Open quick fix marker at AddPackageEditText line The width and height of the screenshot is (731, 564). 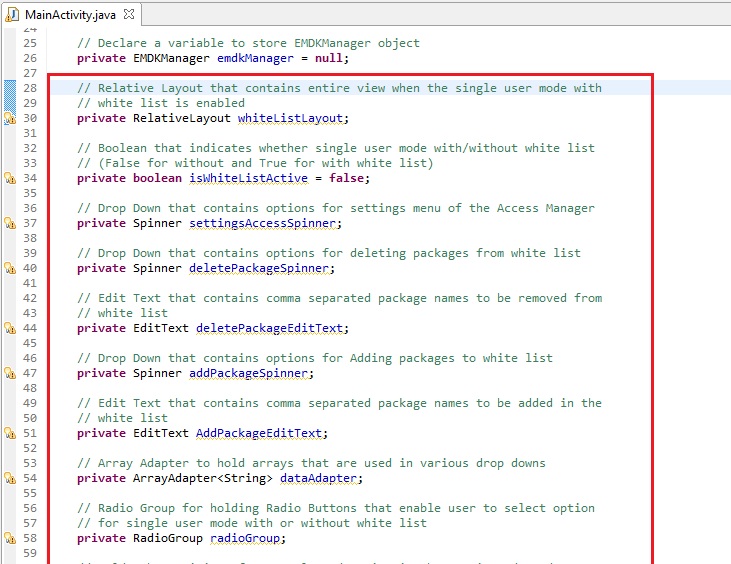[10, 433]
